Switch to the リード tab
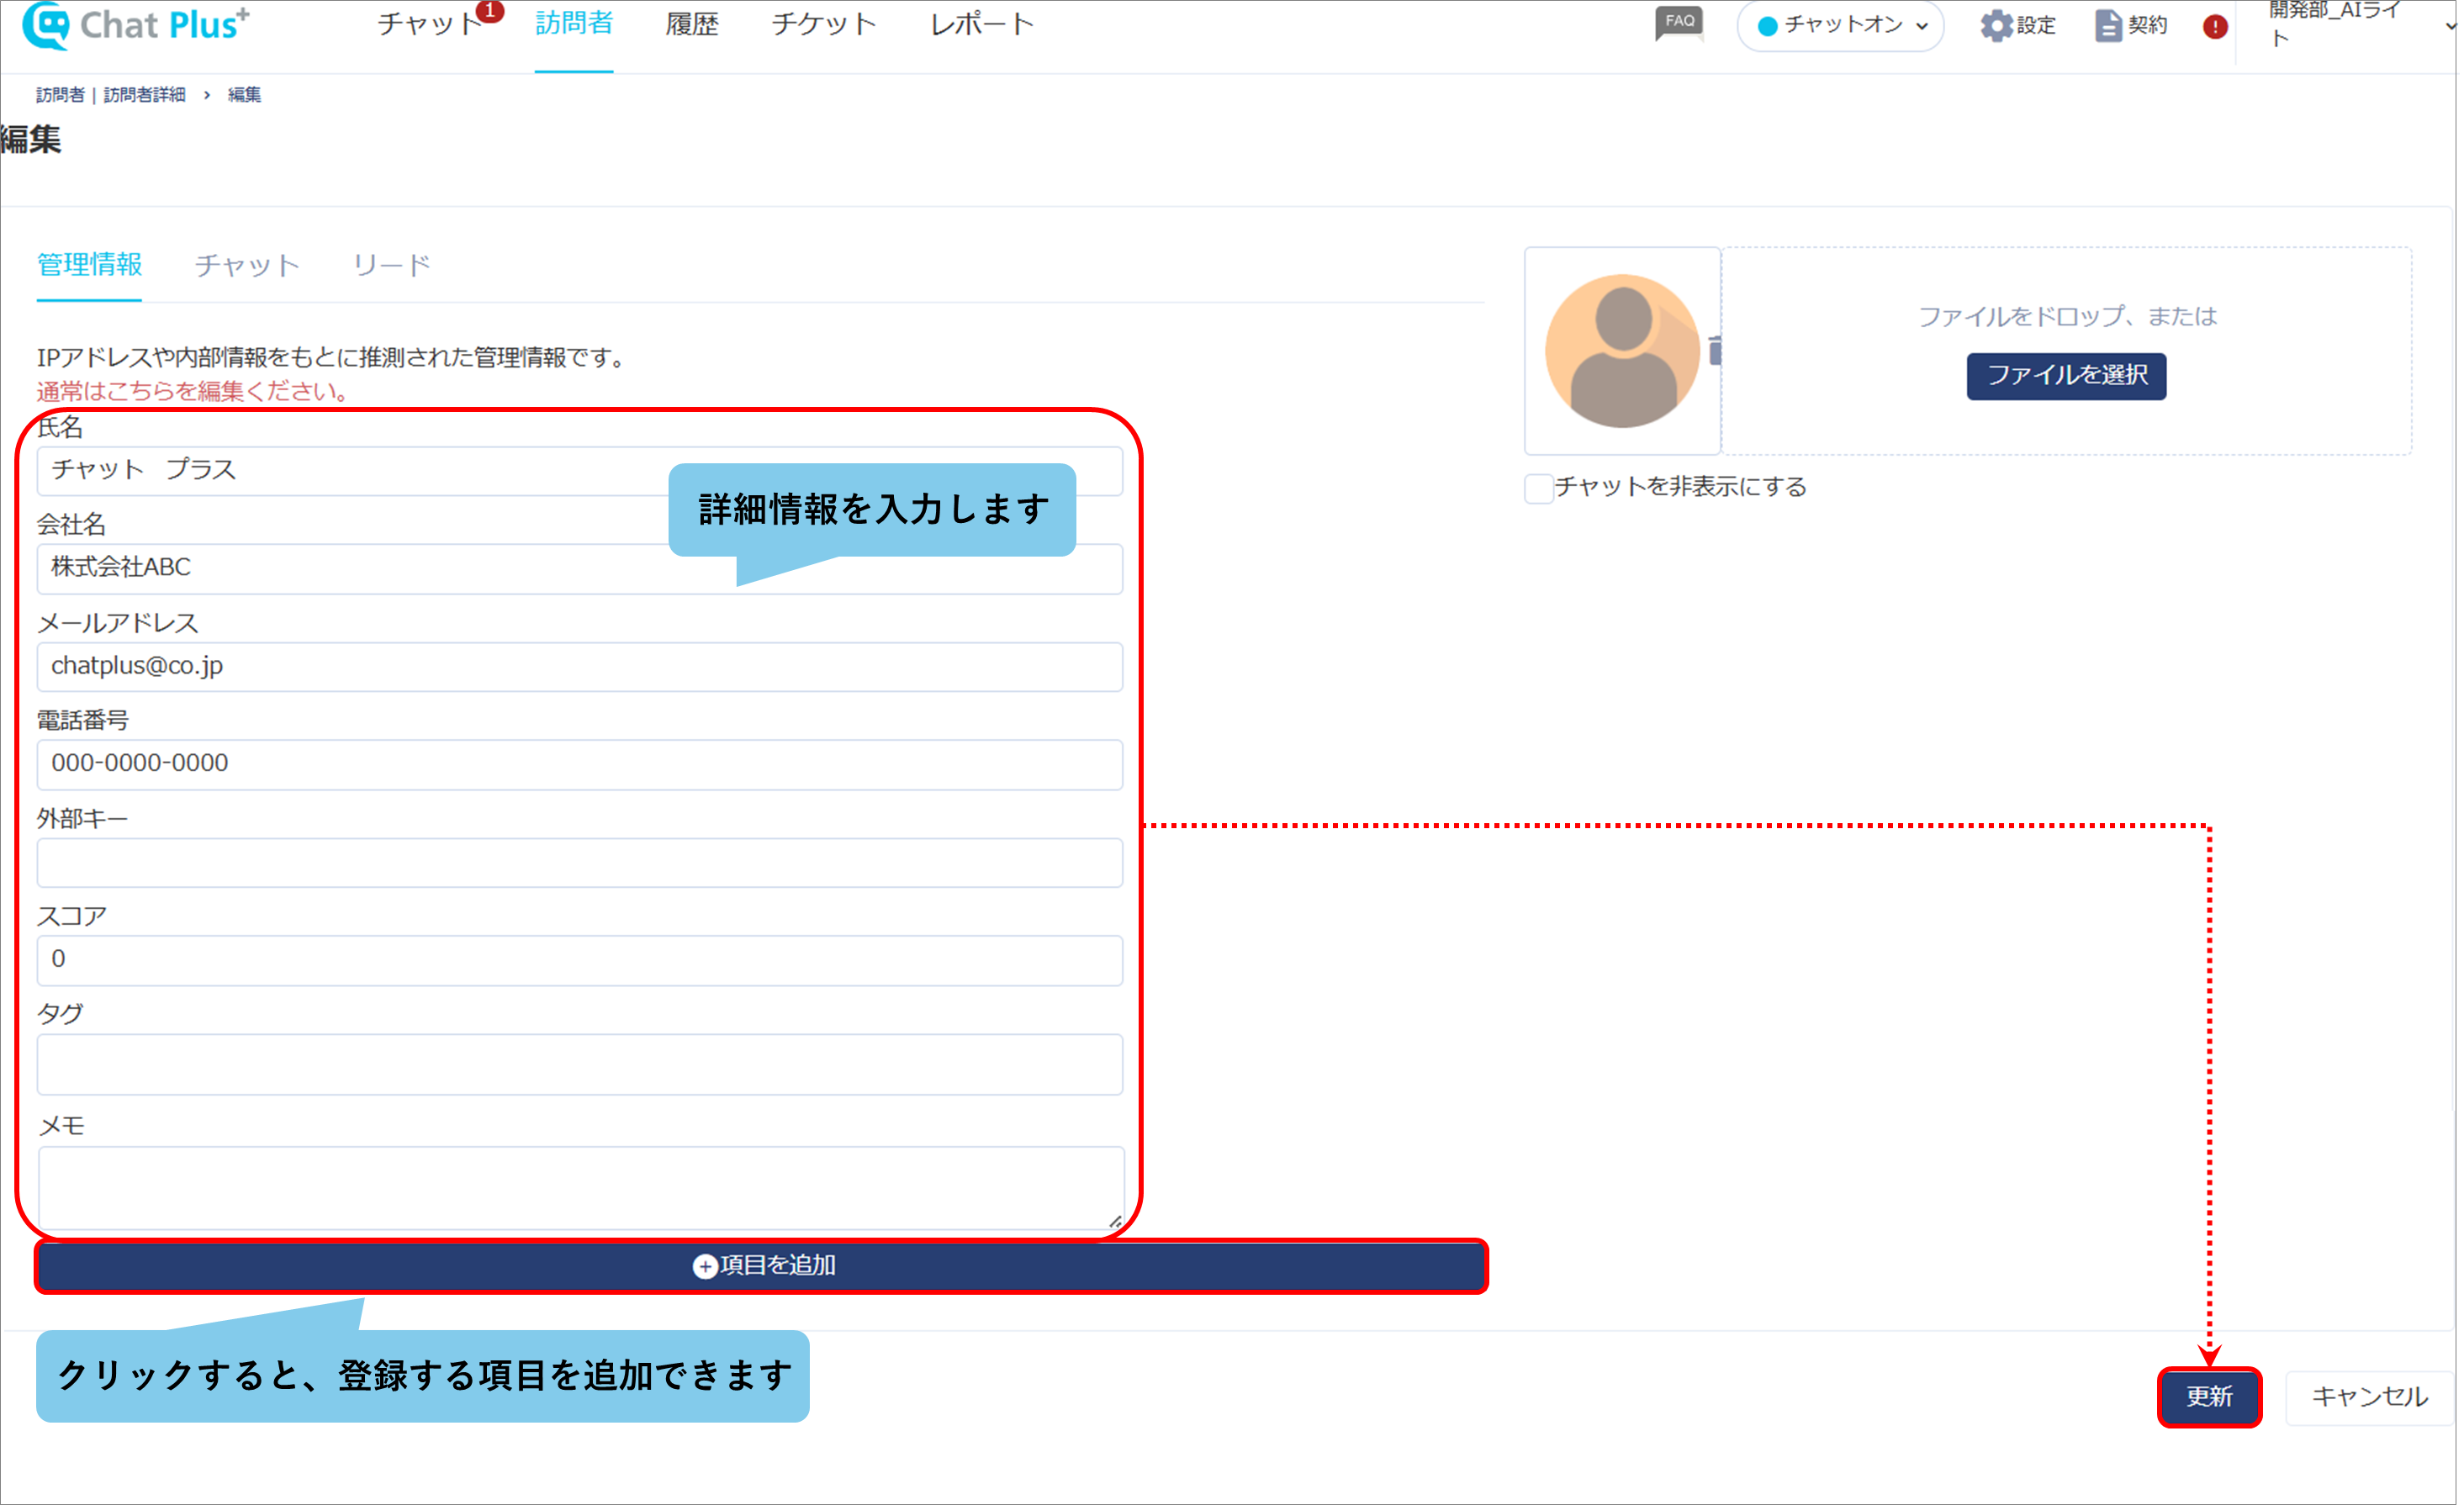Screen dimensions: 2464x1505 click(391, 266)
